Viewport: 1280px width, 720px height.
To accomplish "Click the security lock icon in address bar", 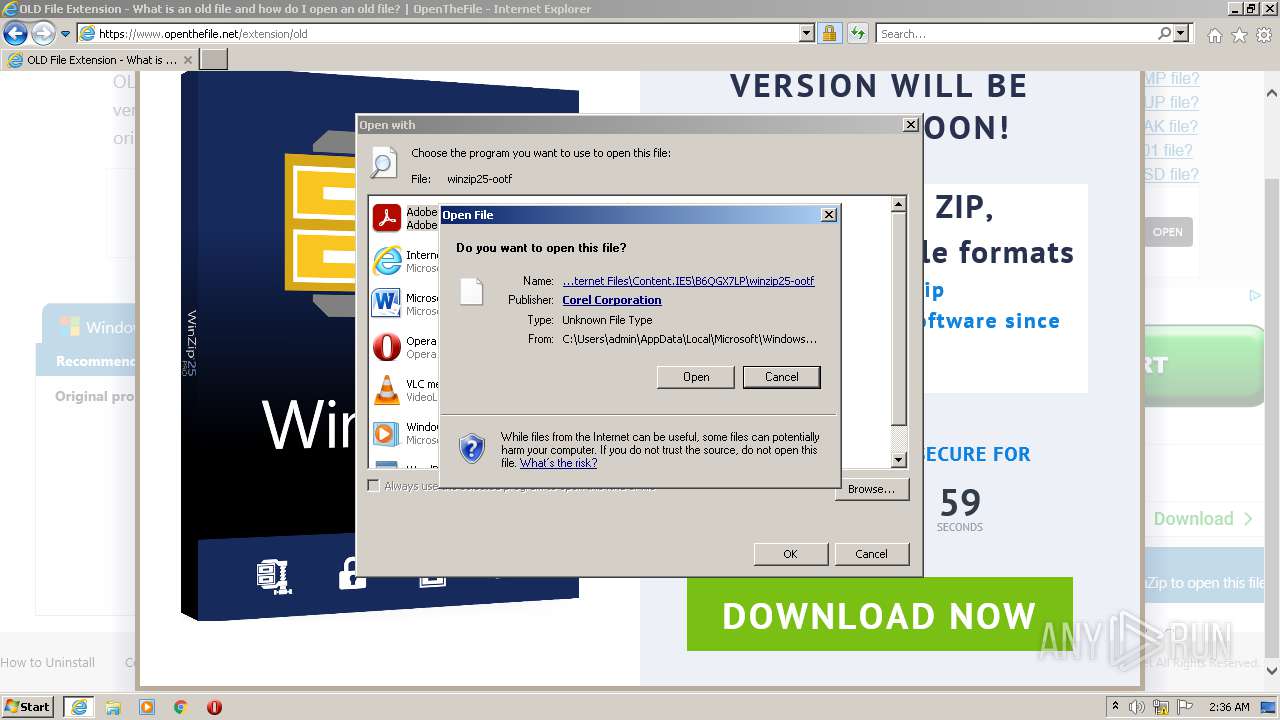I will [x=829, y=33].
